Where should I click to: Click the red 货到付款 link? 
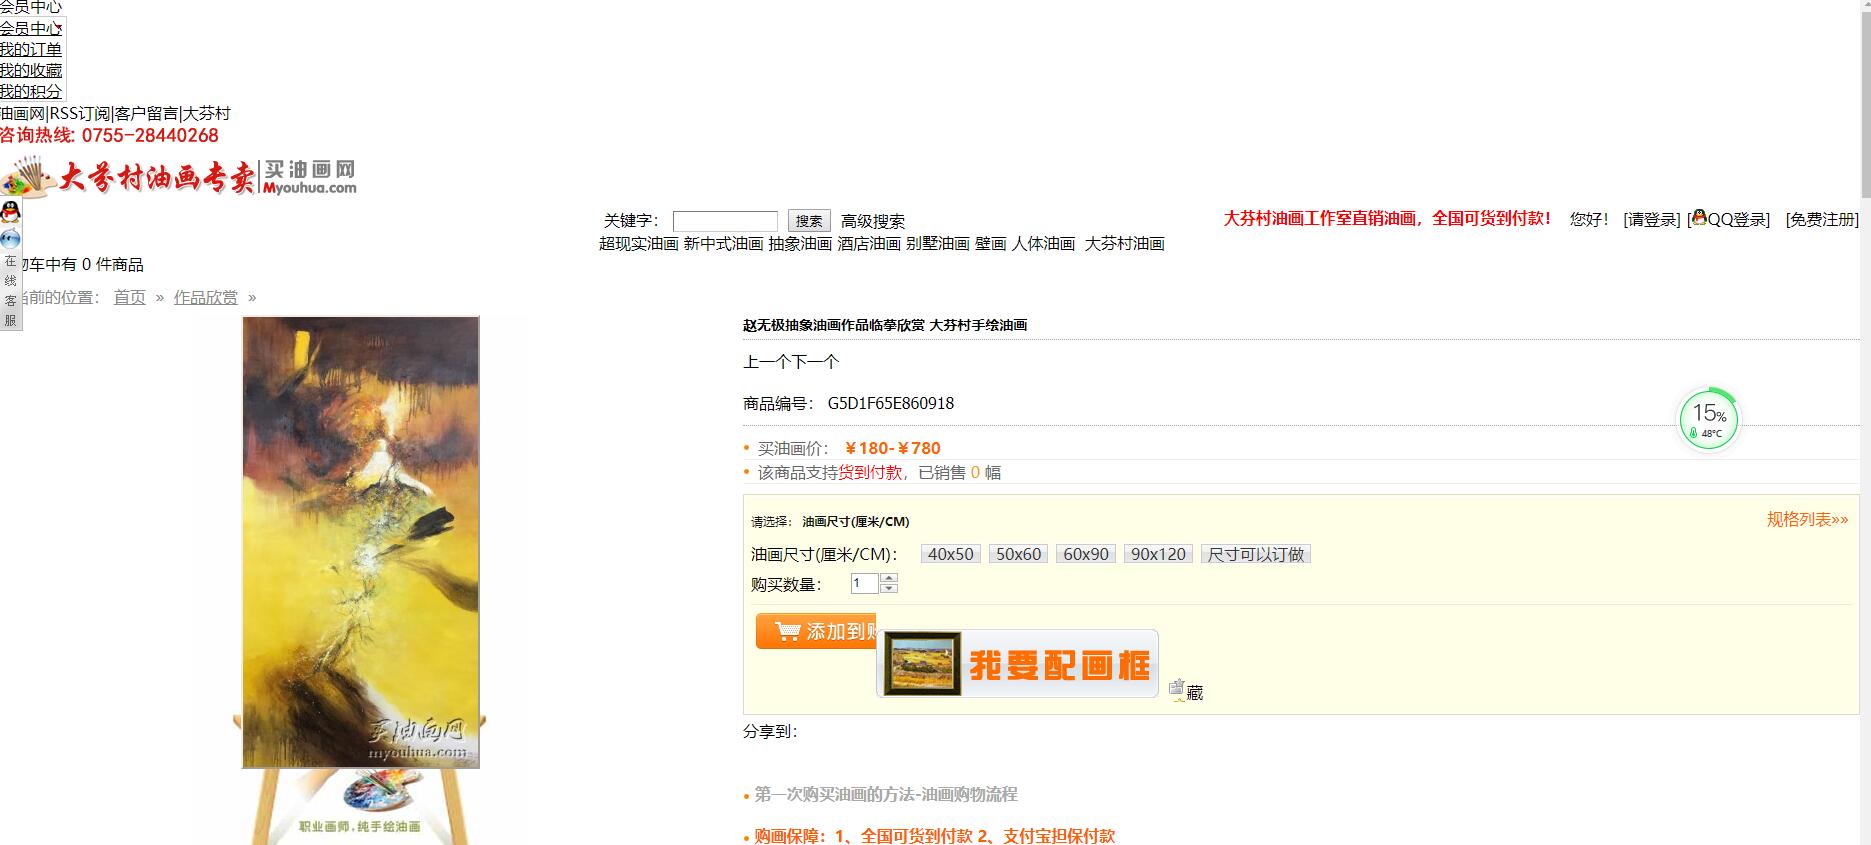pos(870,472)
